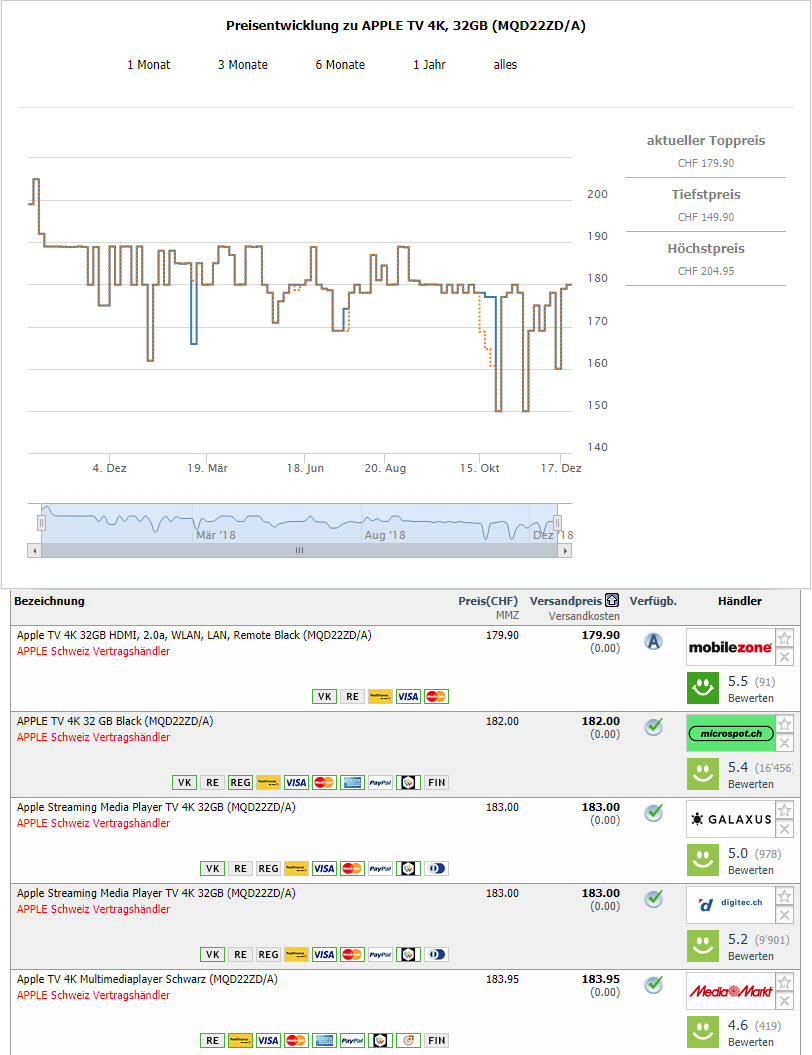Open the digitec.ch shop logo
Screen dimensions: 812x1055
(x=730, y=905)
